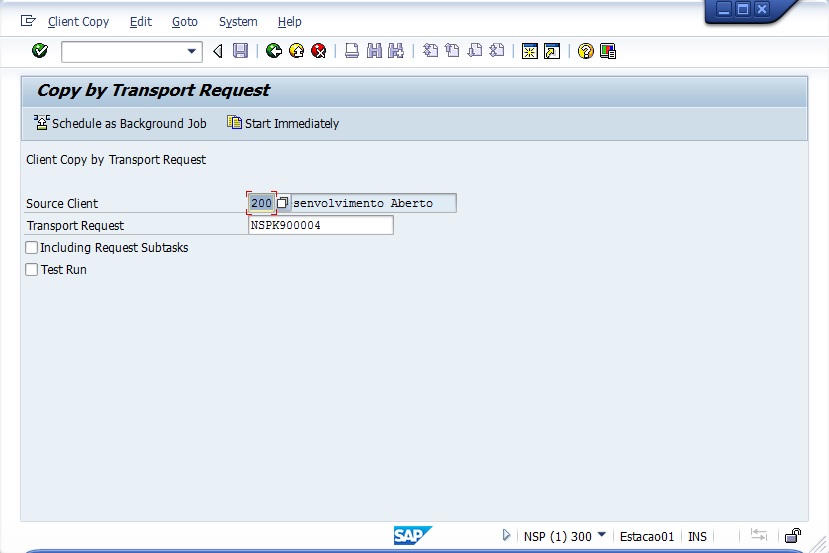Enable Including Request Subtasks checkbox

coord(32,248)
